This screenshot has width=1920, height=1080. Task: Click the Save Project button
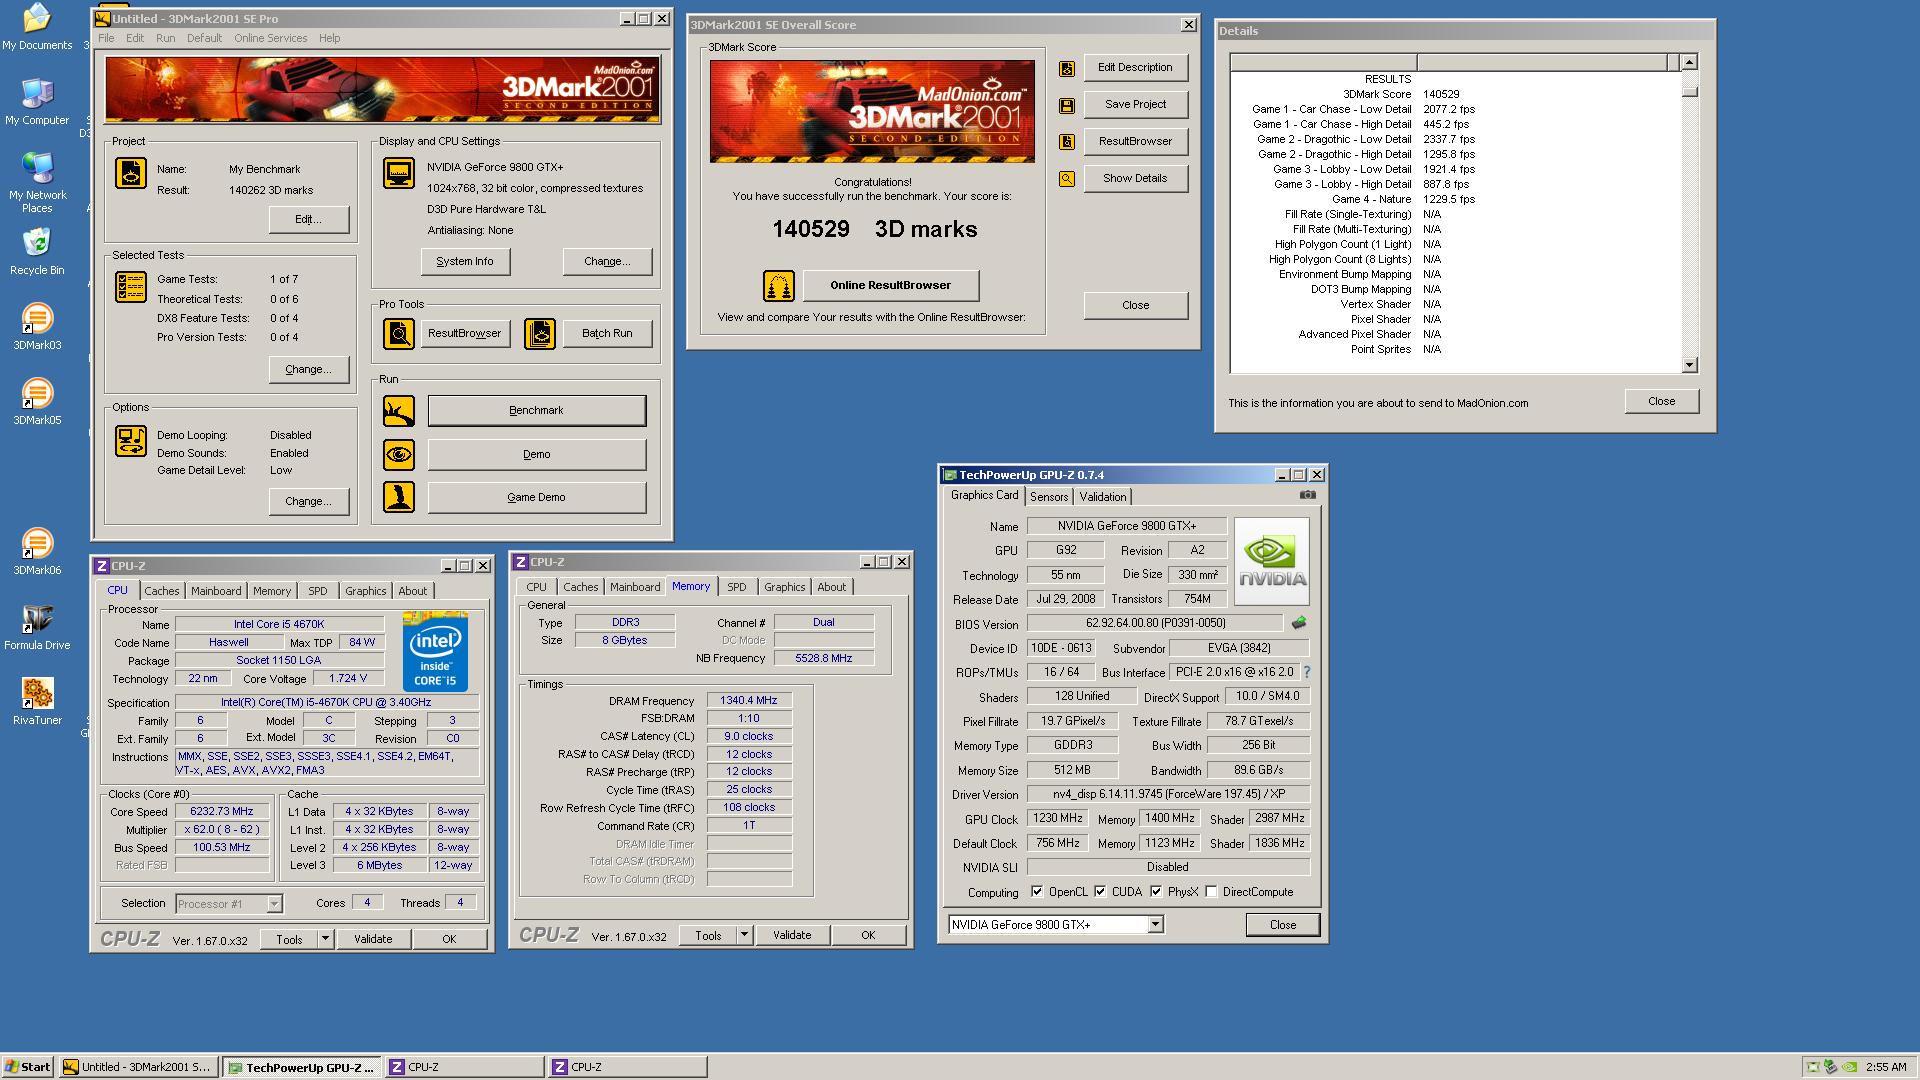pos(1136,104)
